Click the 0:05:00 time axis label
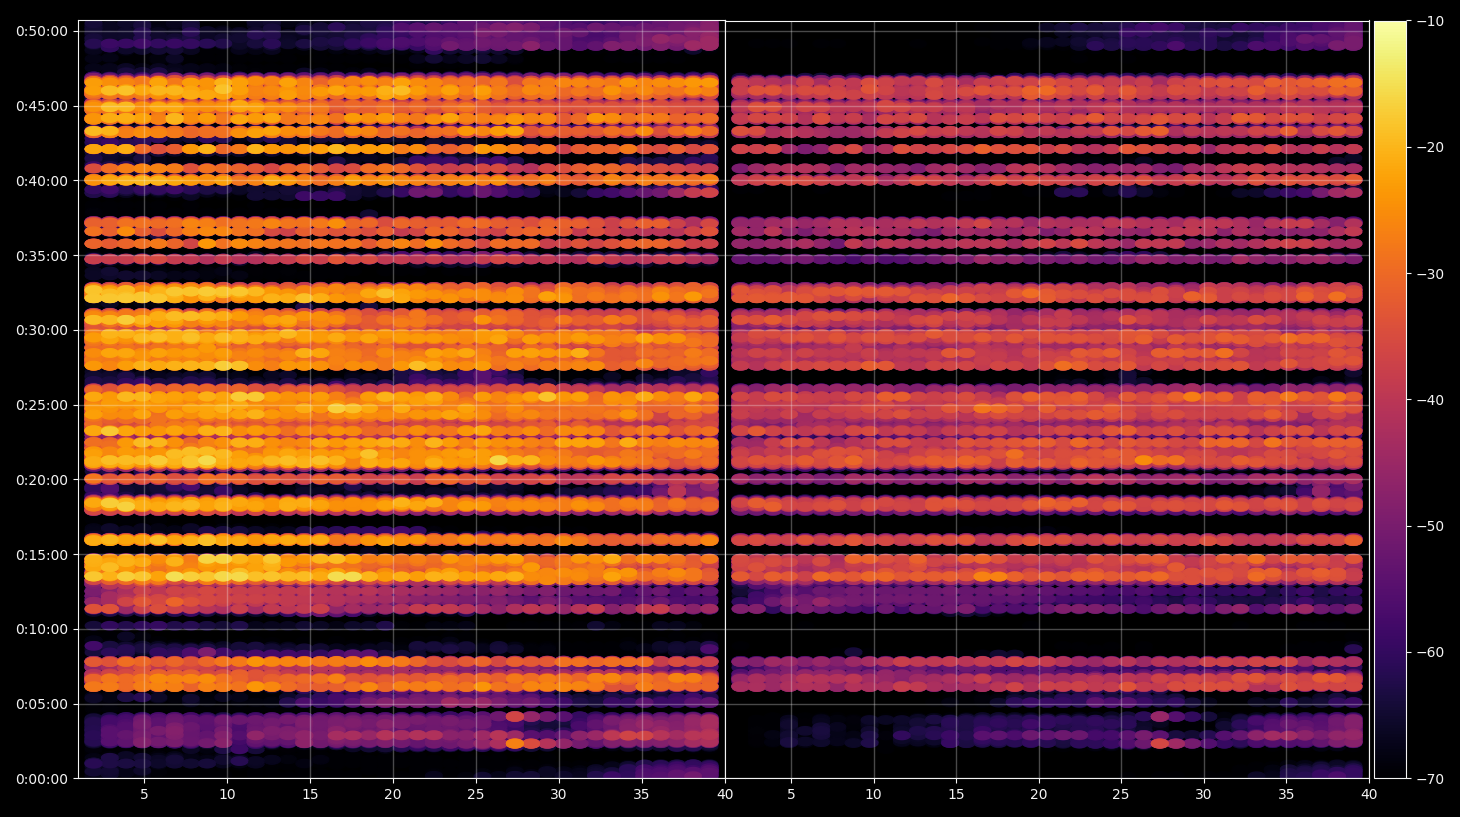1460x817 pixels. pos(42,704)
